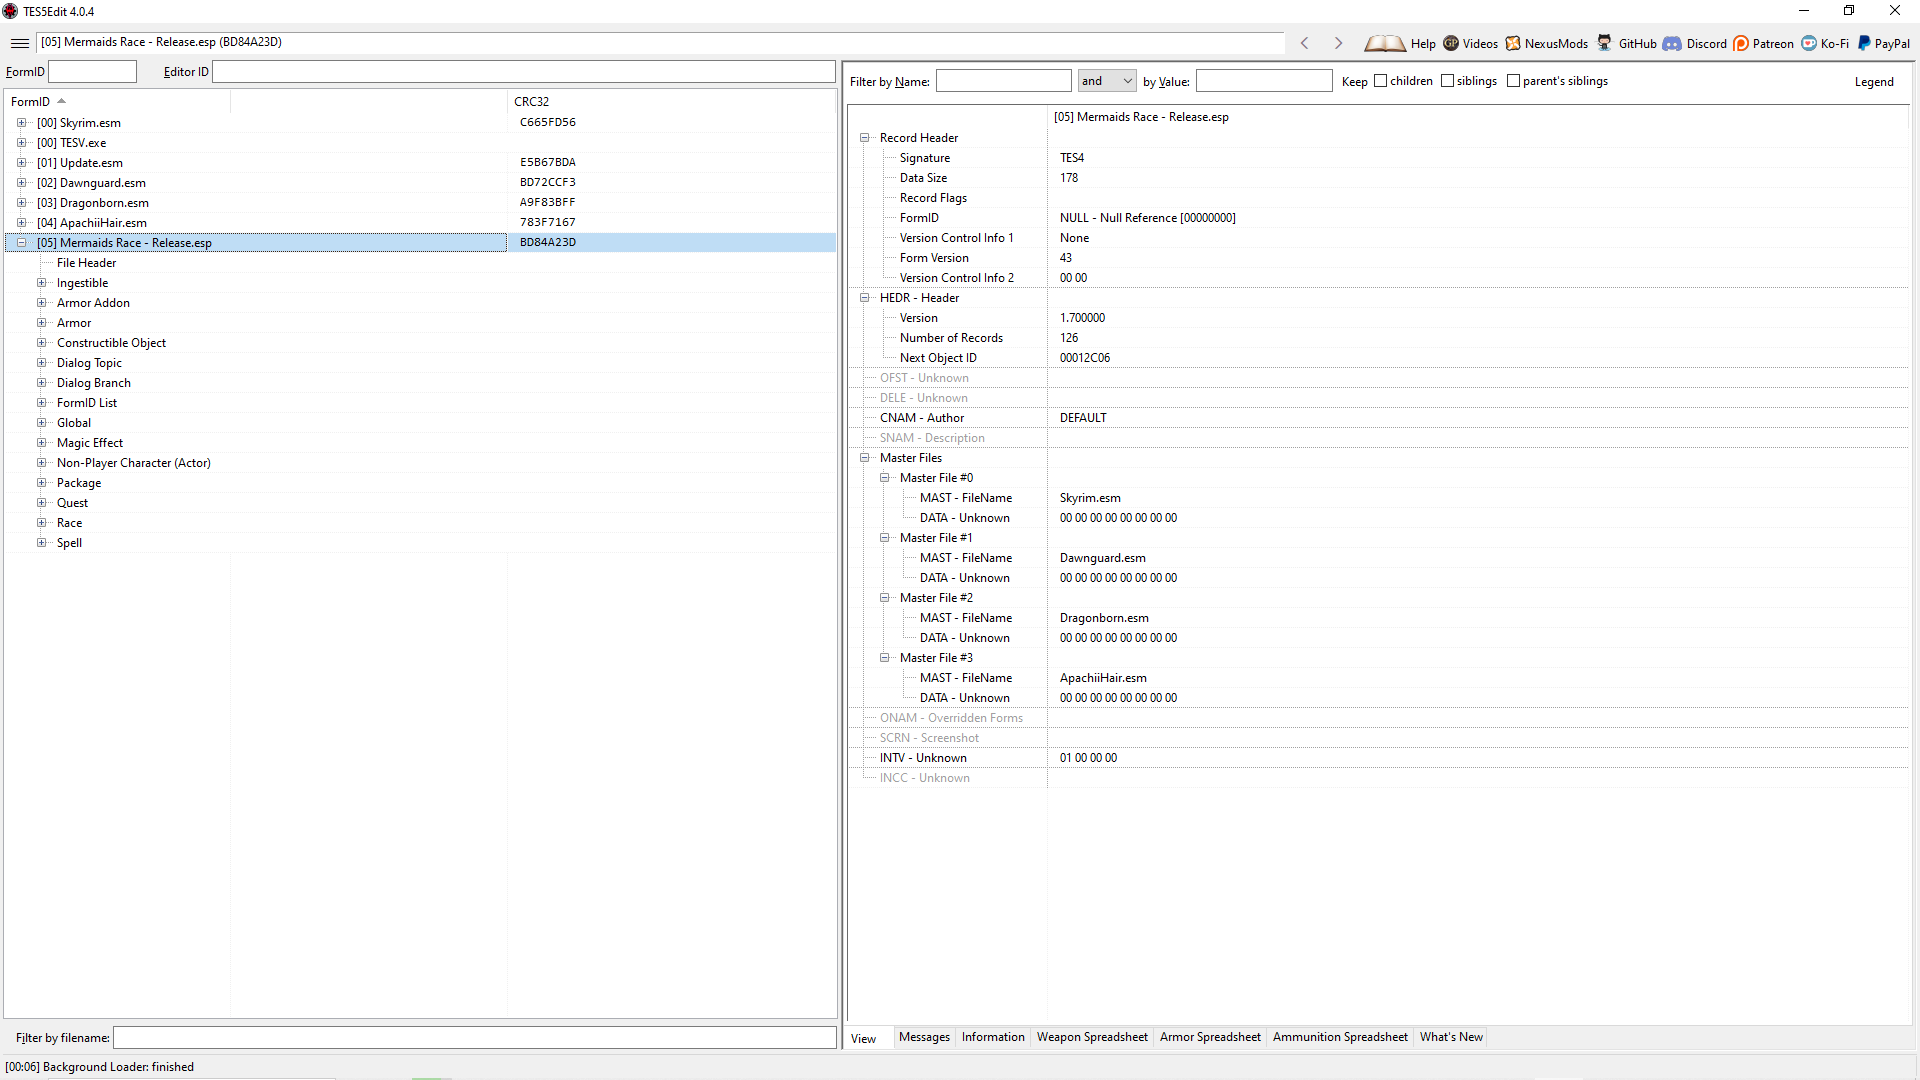Expand the Race group

tap(41, 523)
